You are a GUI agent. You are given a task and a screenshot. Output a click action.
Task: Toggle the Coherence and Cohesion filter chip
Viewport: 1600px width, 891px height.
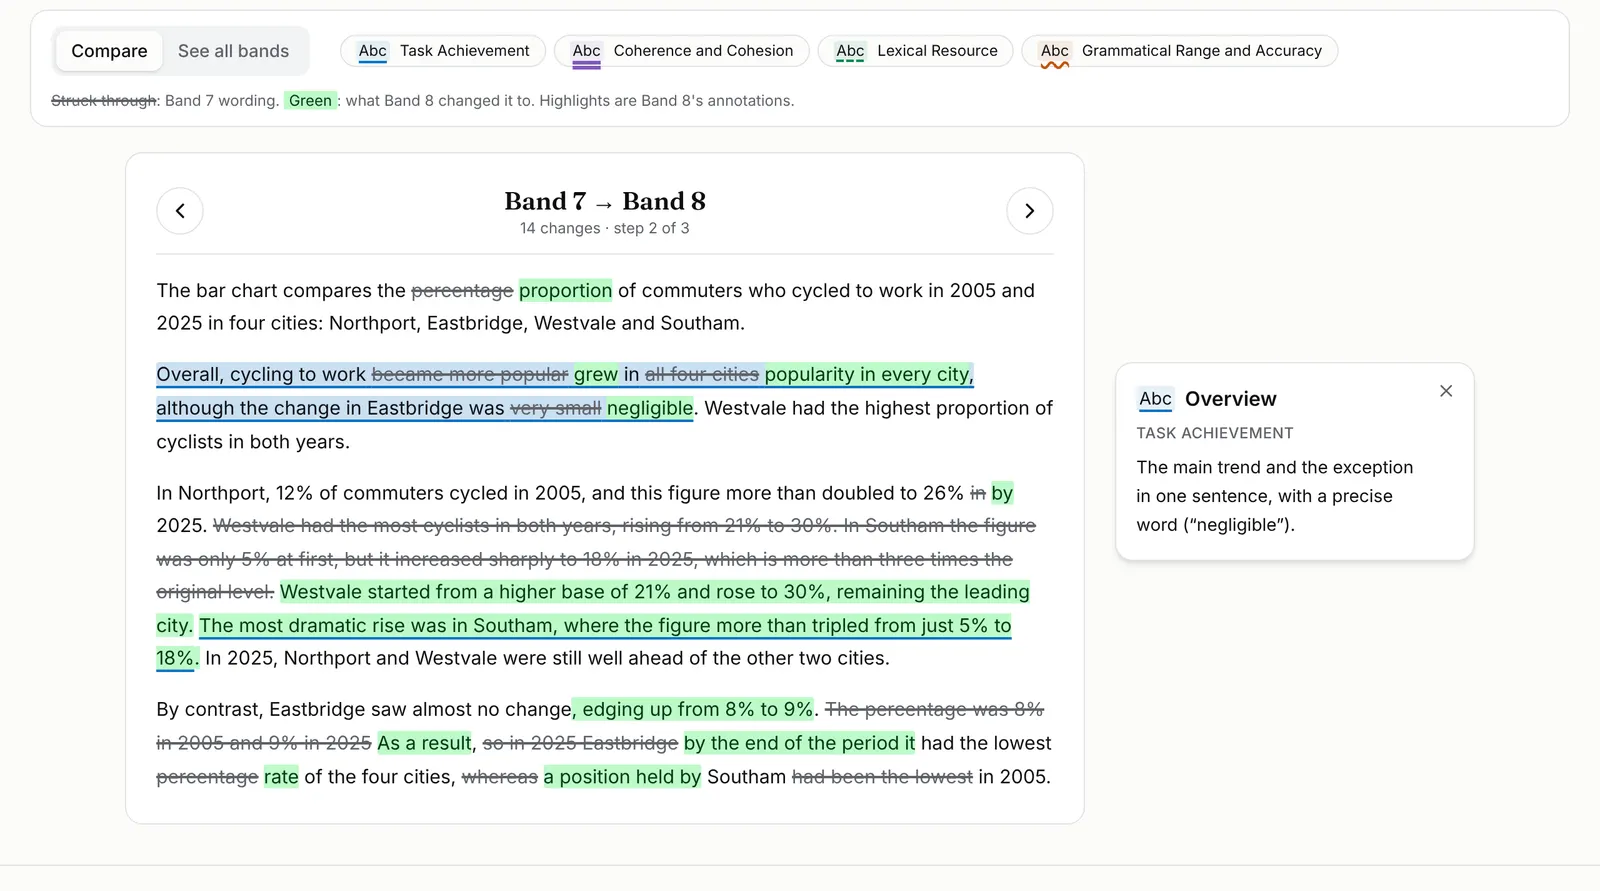[682, 51]
